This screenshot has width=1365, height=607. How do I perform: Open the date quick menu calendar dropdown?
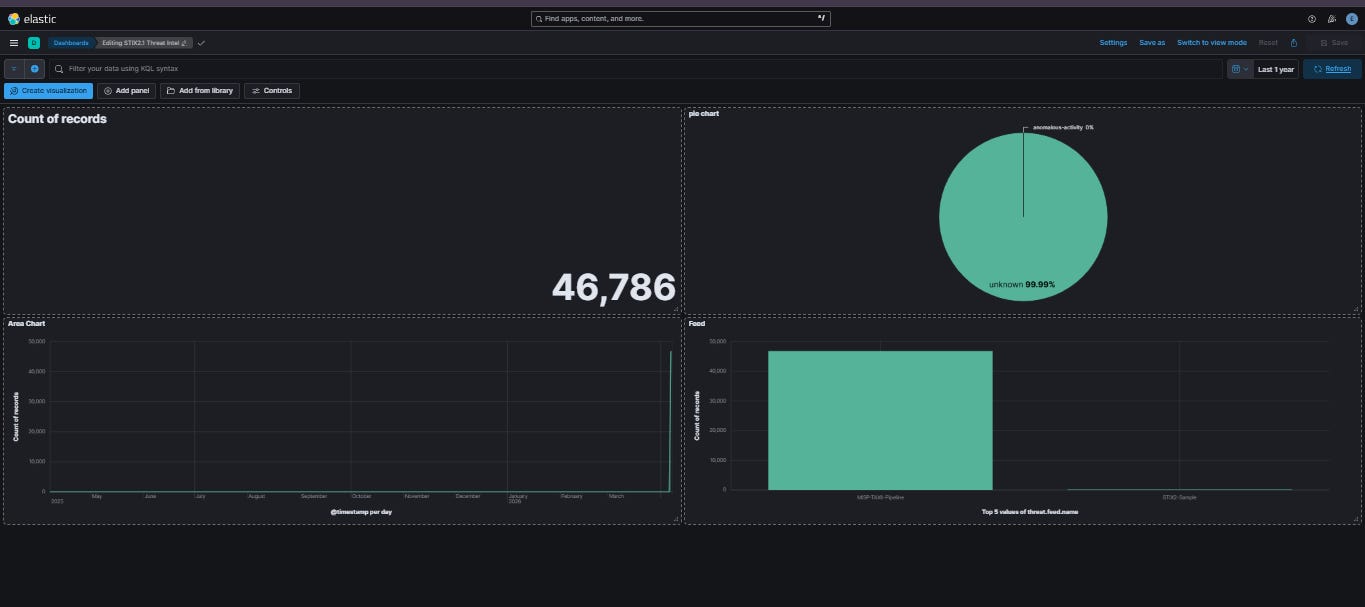[x=1240, y=69]
